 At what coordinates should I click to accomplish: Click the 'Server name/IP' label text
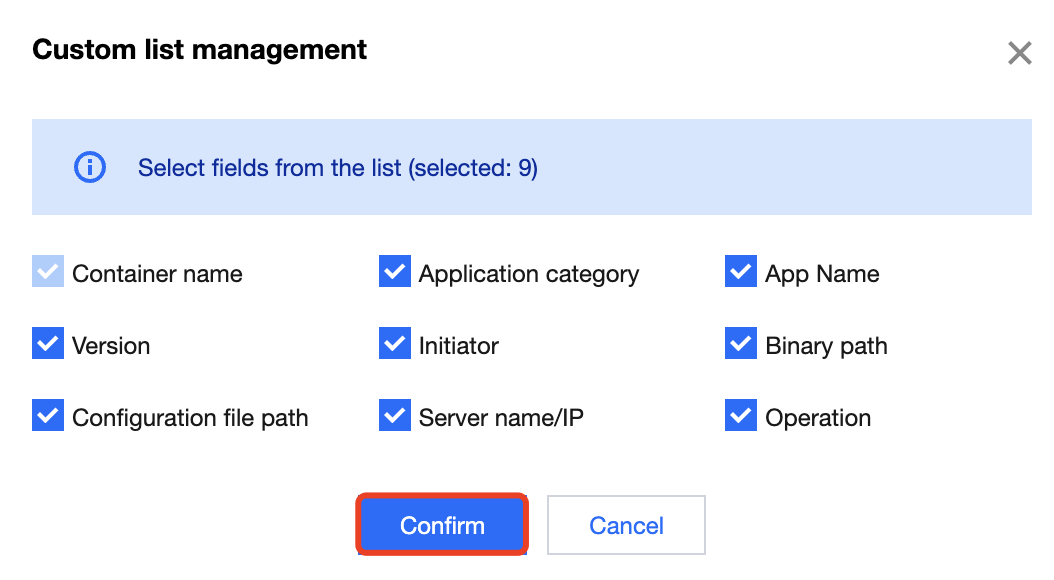pos(500,418)
